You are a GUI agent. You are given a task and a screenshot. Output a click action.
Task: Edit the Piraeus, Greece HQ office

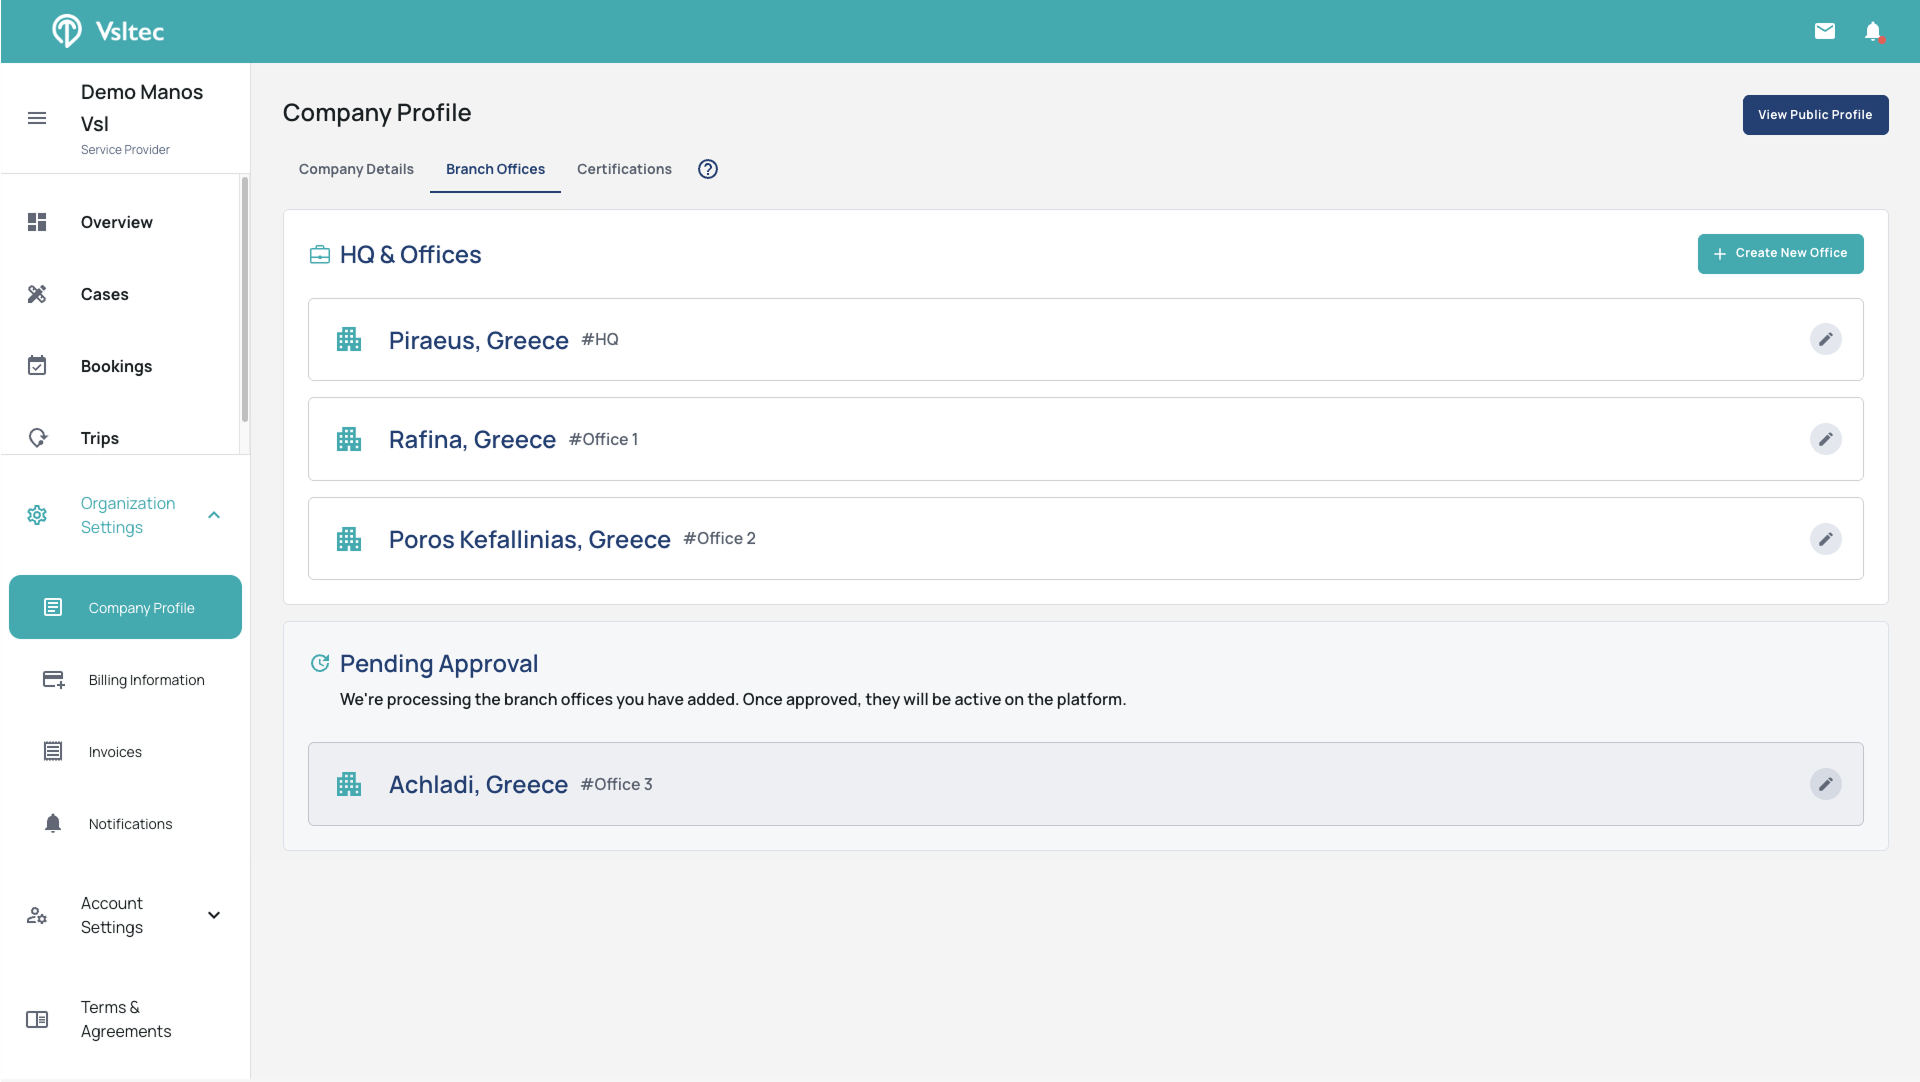click(1825, 340)
